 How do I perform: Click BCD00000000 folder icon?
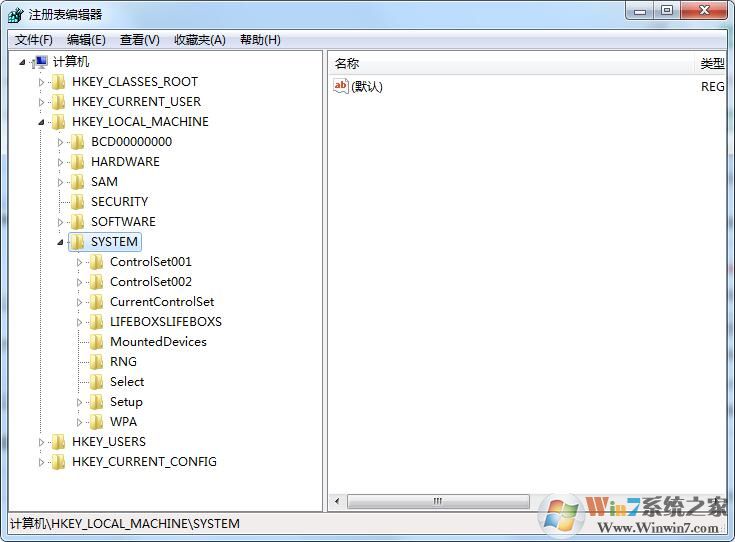tap(77, 142)
